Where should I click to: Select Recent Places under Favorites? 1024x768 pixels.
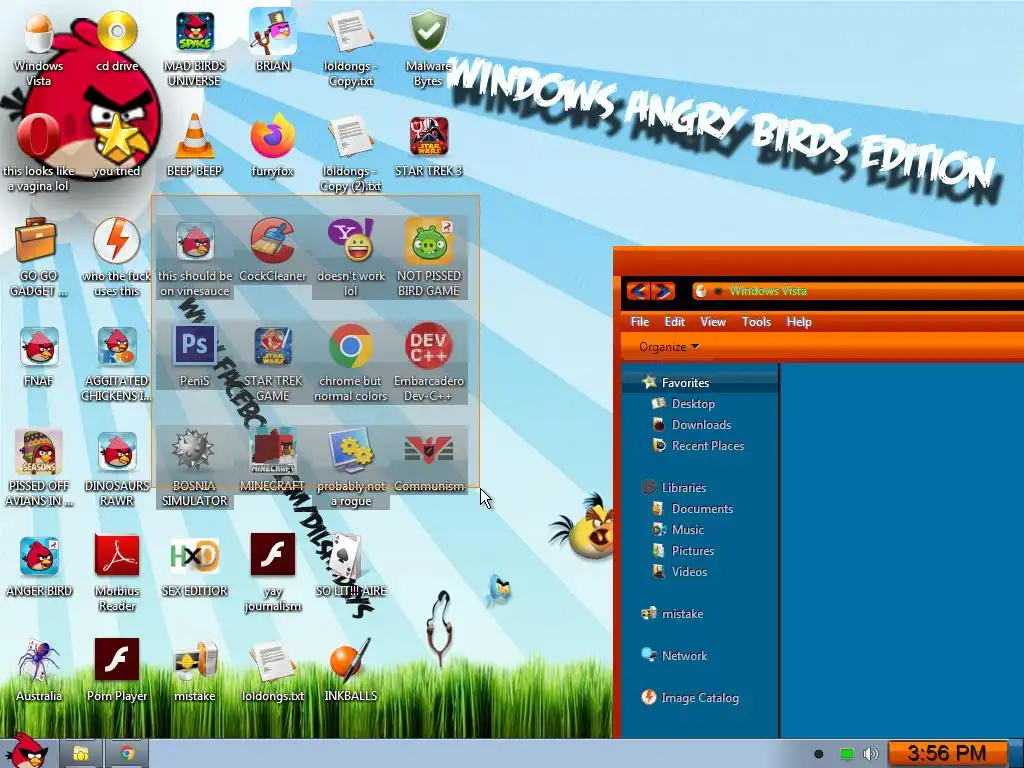[707, 445]
